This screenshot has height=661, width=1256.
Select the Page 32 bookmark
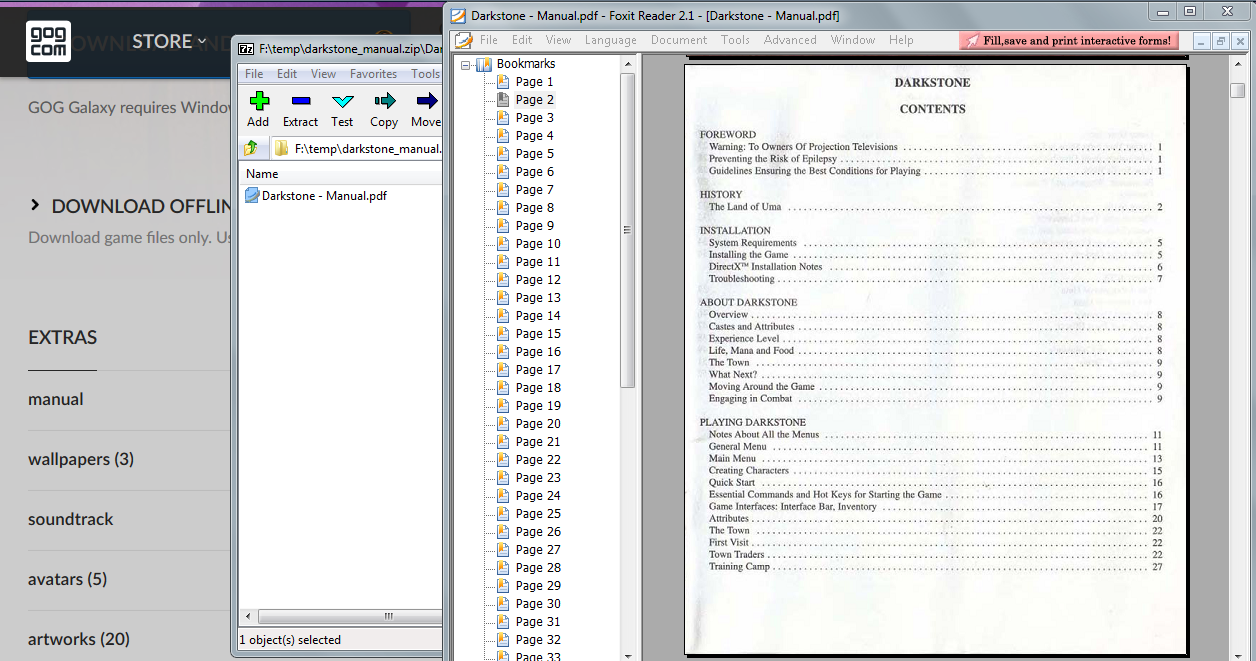538,640
